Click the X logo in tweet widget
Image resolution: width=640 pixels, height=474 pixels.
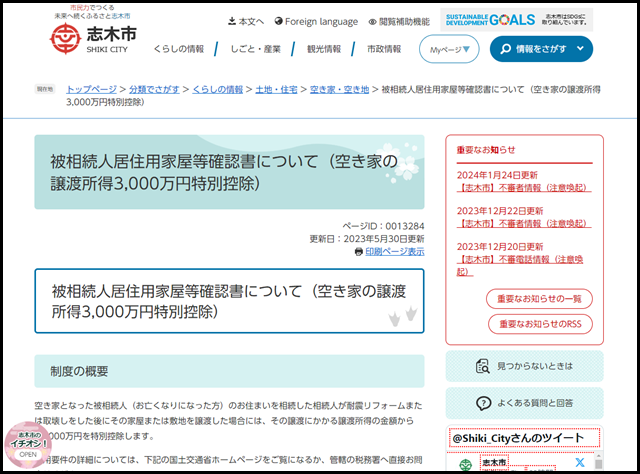(580, 463)
